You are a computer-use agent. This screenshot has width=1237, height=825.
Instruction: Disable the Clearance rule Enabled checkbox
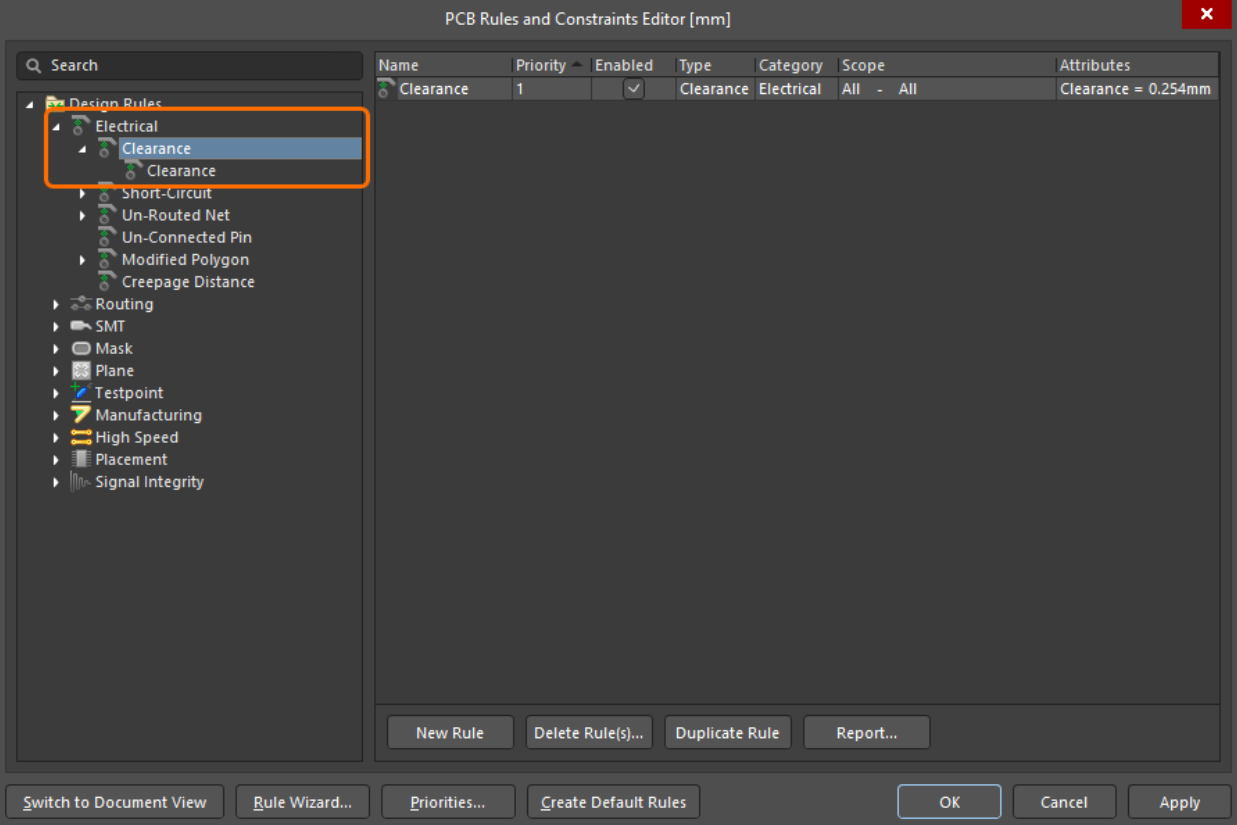click(633, 89)
